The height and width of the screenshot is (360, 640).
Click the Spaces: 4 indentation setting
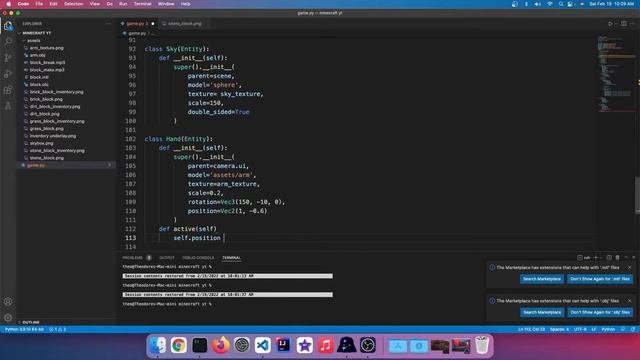click(x=559, y=329)
